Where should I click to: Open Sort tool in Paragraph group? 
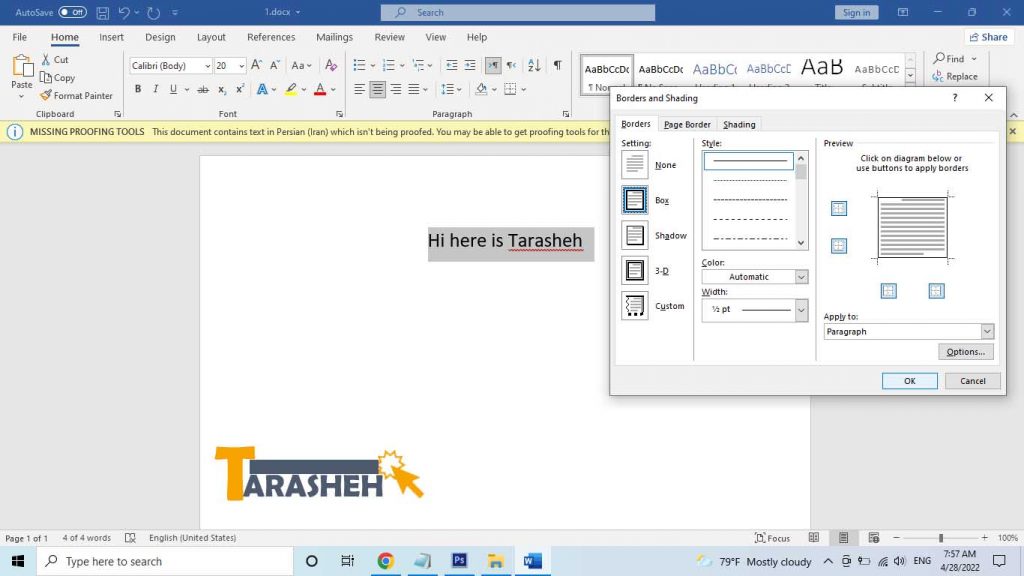click(534, 65)
